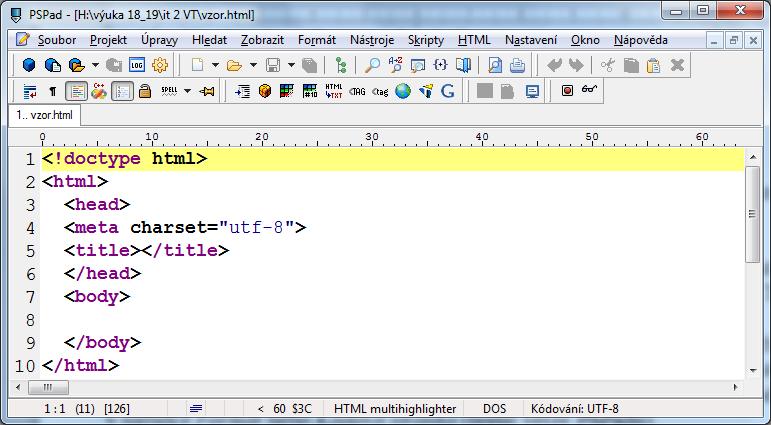Click the Google search G icon
The image size is (771, 425).
tap(447, 91)
